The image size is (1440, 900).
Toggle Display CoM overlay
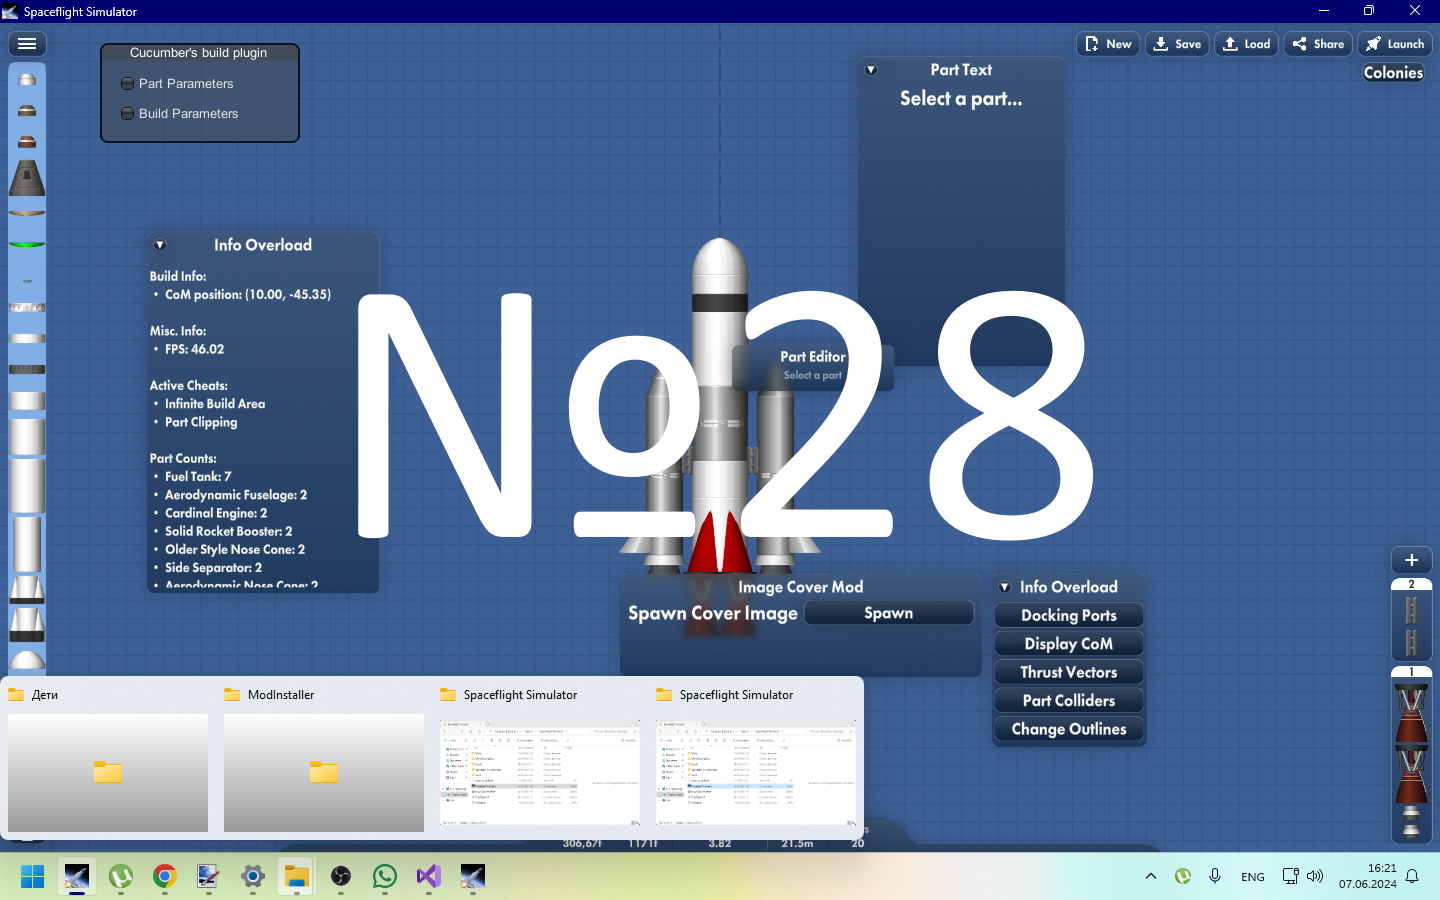(1069, 644)
